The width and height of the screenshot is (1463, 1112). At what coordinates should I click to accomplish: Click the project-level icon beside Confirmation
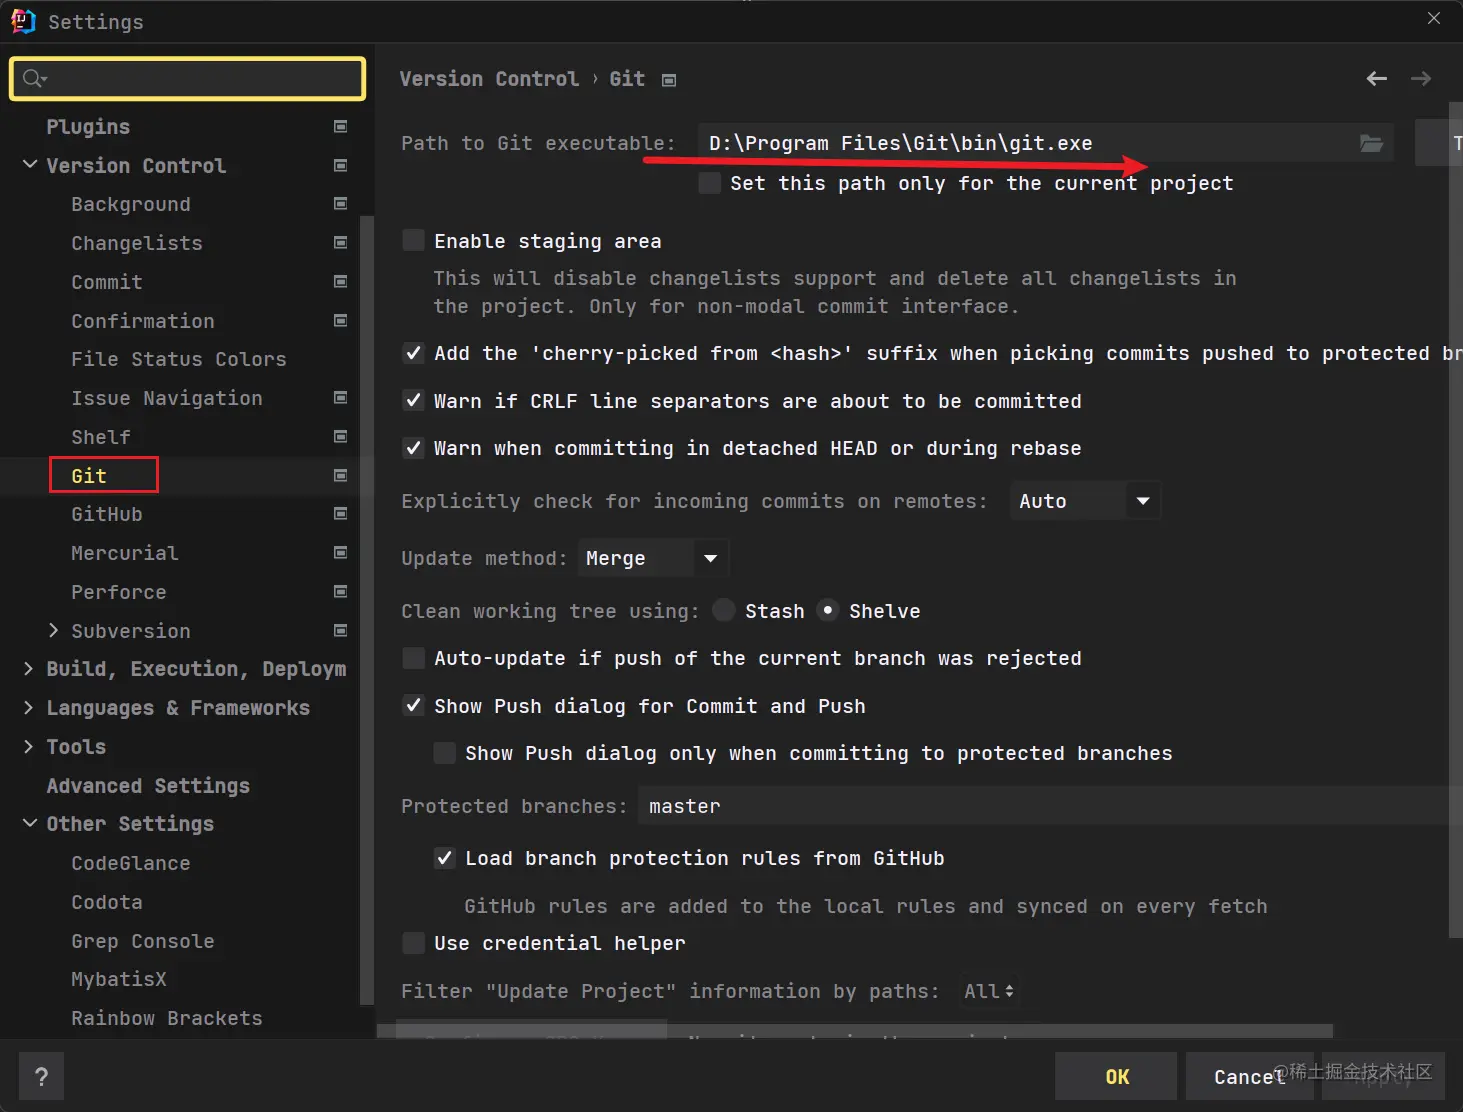340,321
